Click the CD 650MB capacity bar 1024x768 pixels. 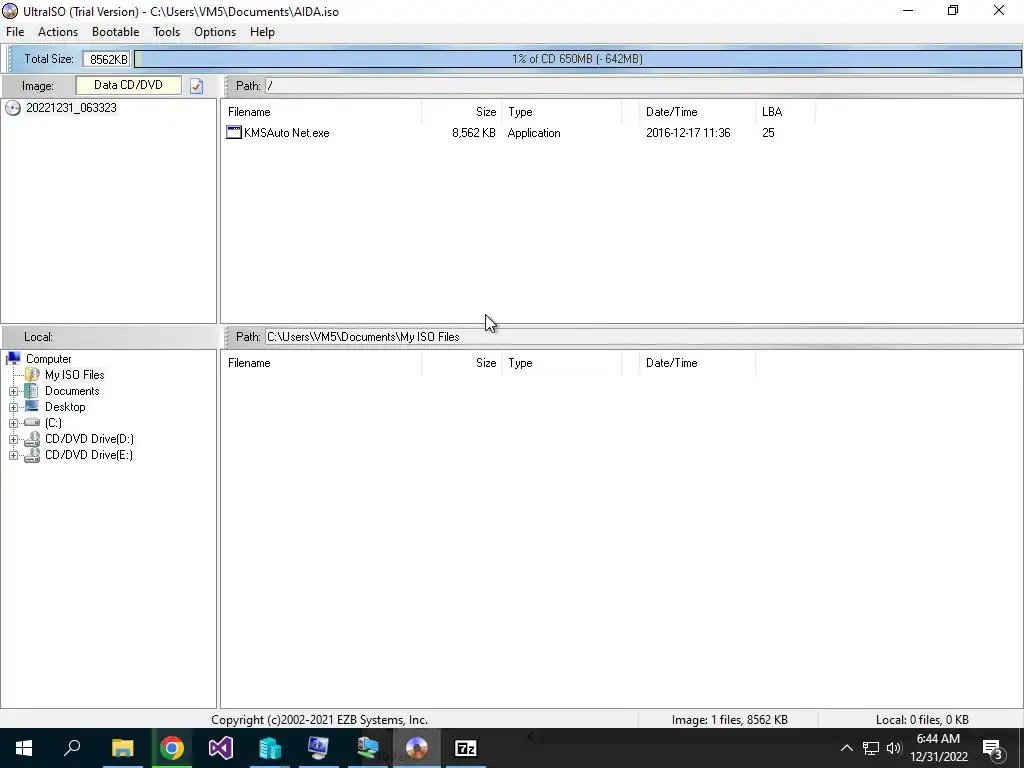[x=577, y=59]
